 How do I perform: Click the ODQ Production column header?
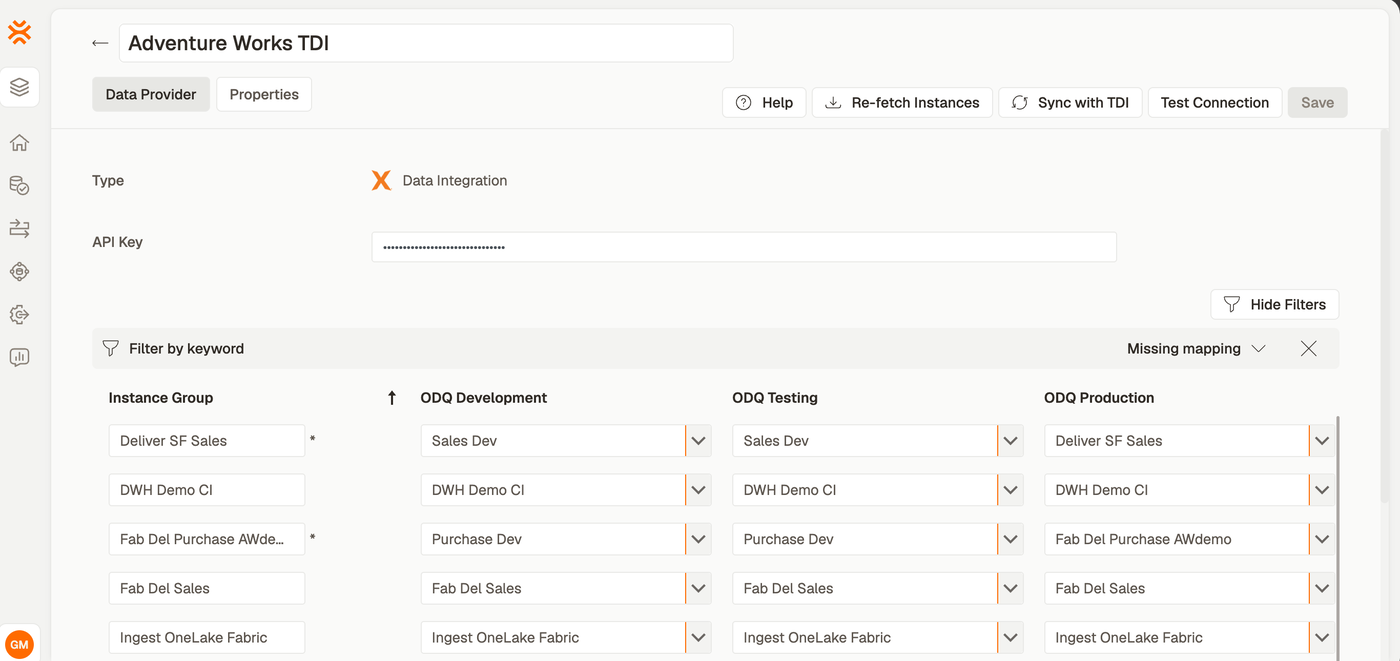pos(1099,398)
